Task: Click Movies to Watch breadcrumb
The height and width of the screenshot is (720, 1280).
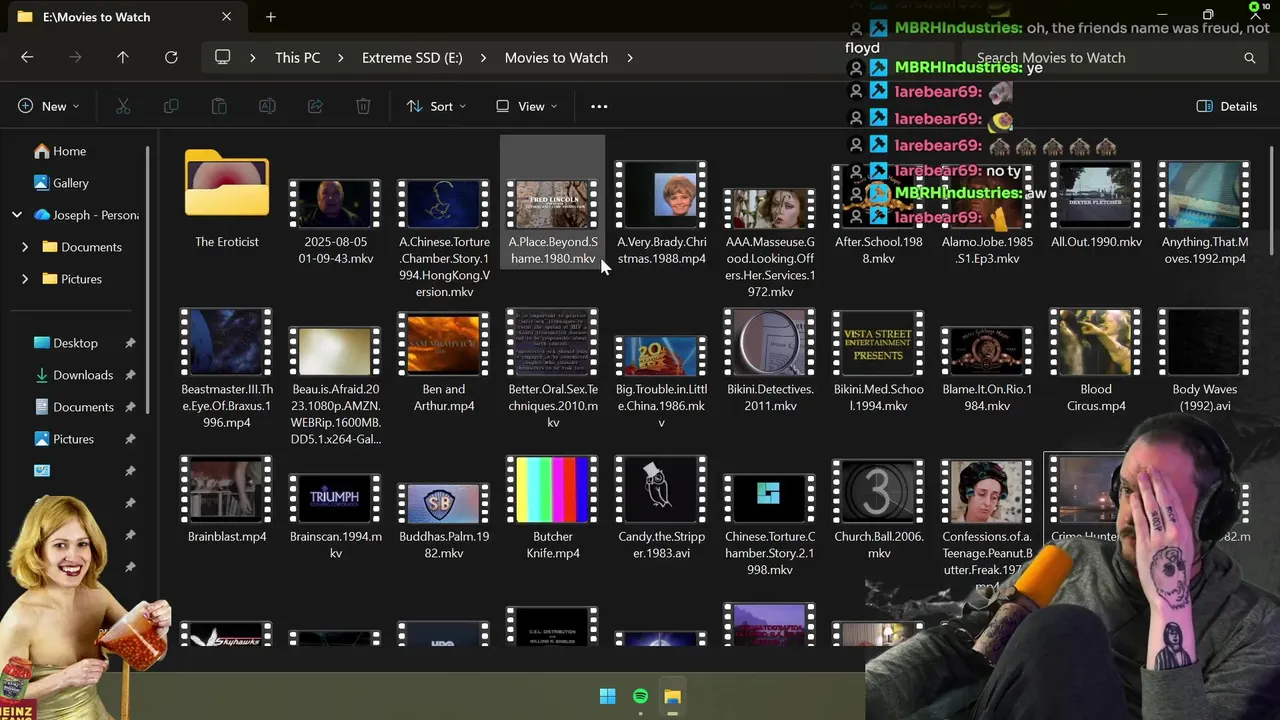Action: pyautogui.click(x=556, y=58)
